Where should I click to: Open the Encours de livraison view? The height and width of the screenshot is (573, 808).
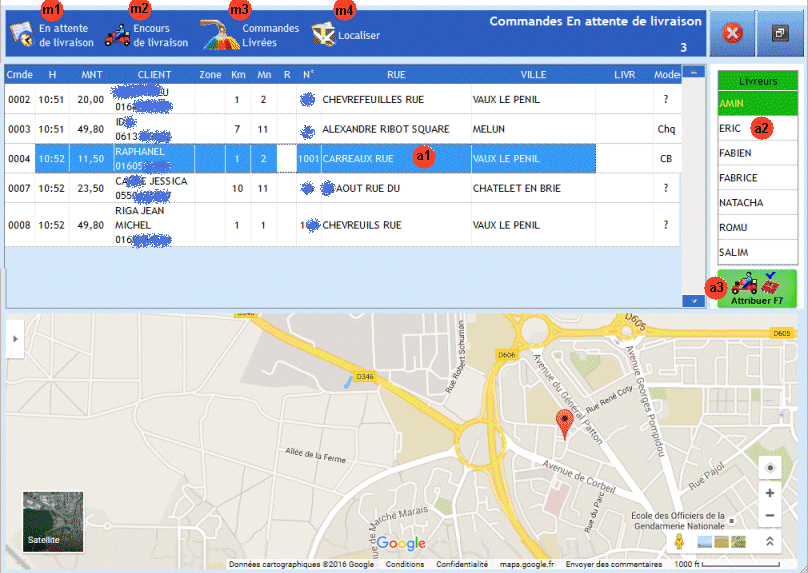click(x=147, y=35)
